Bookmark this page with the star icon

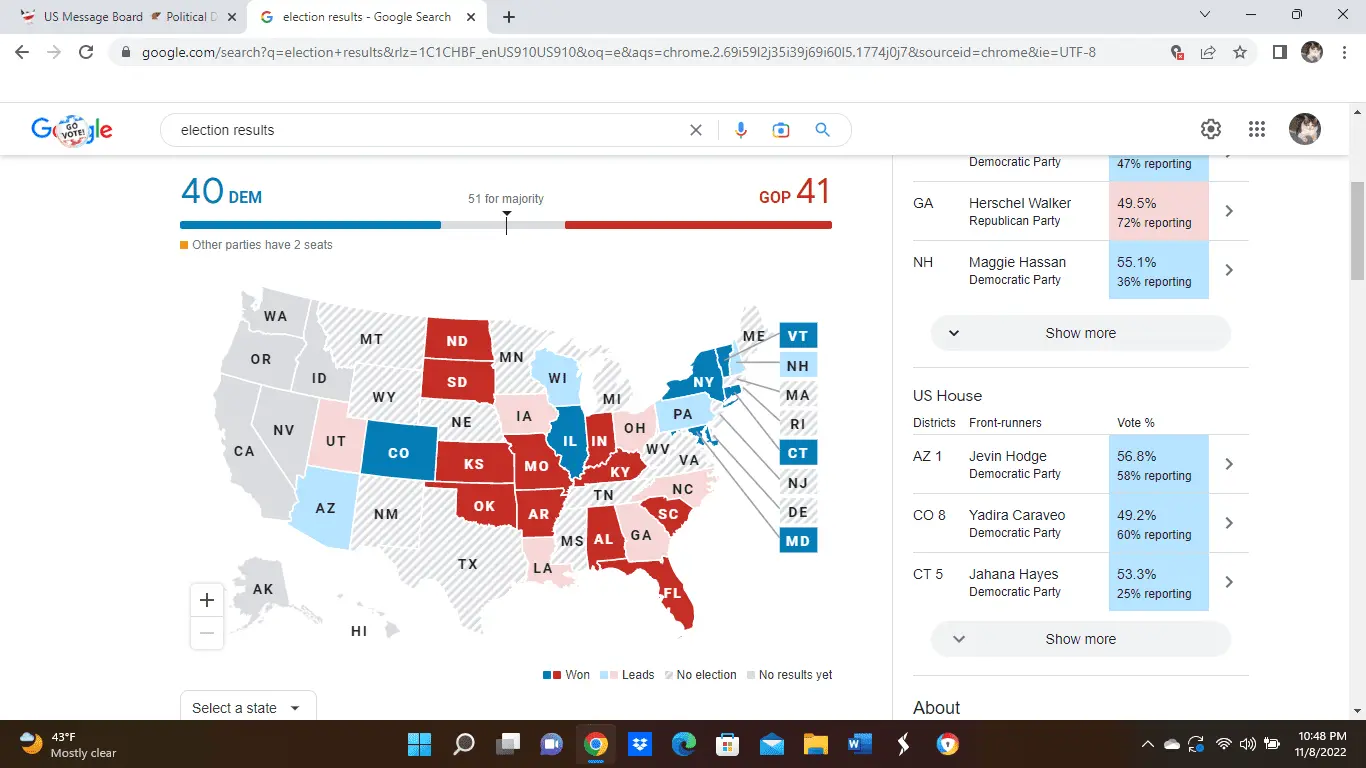(1240, 52)
